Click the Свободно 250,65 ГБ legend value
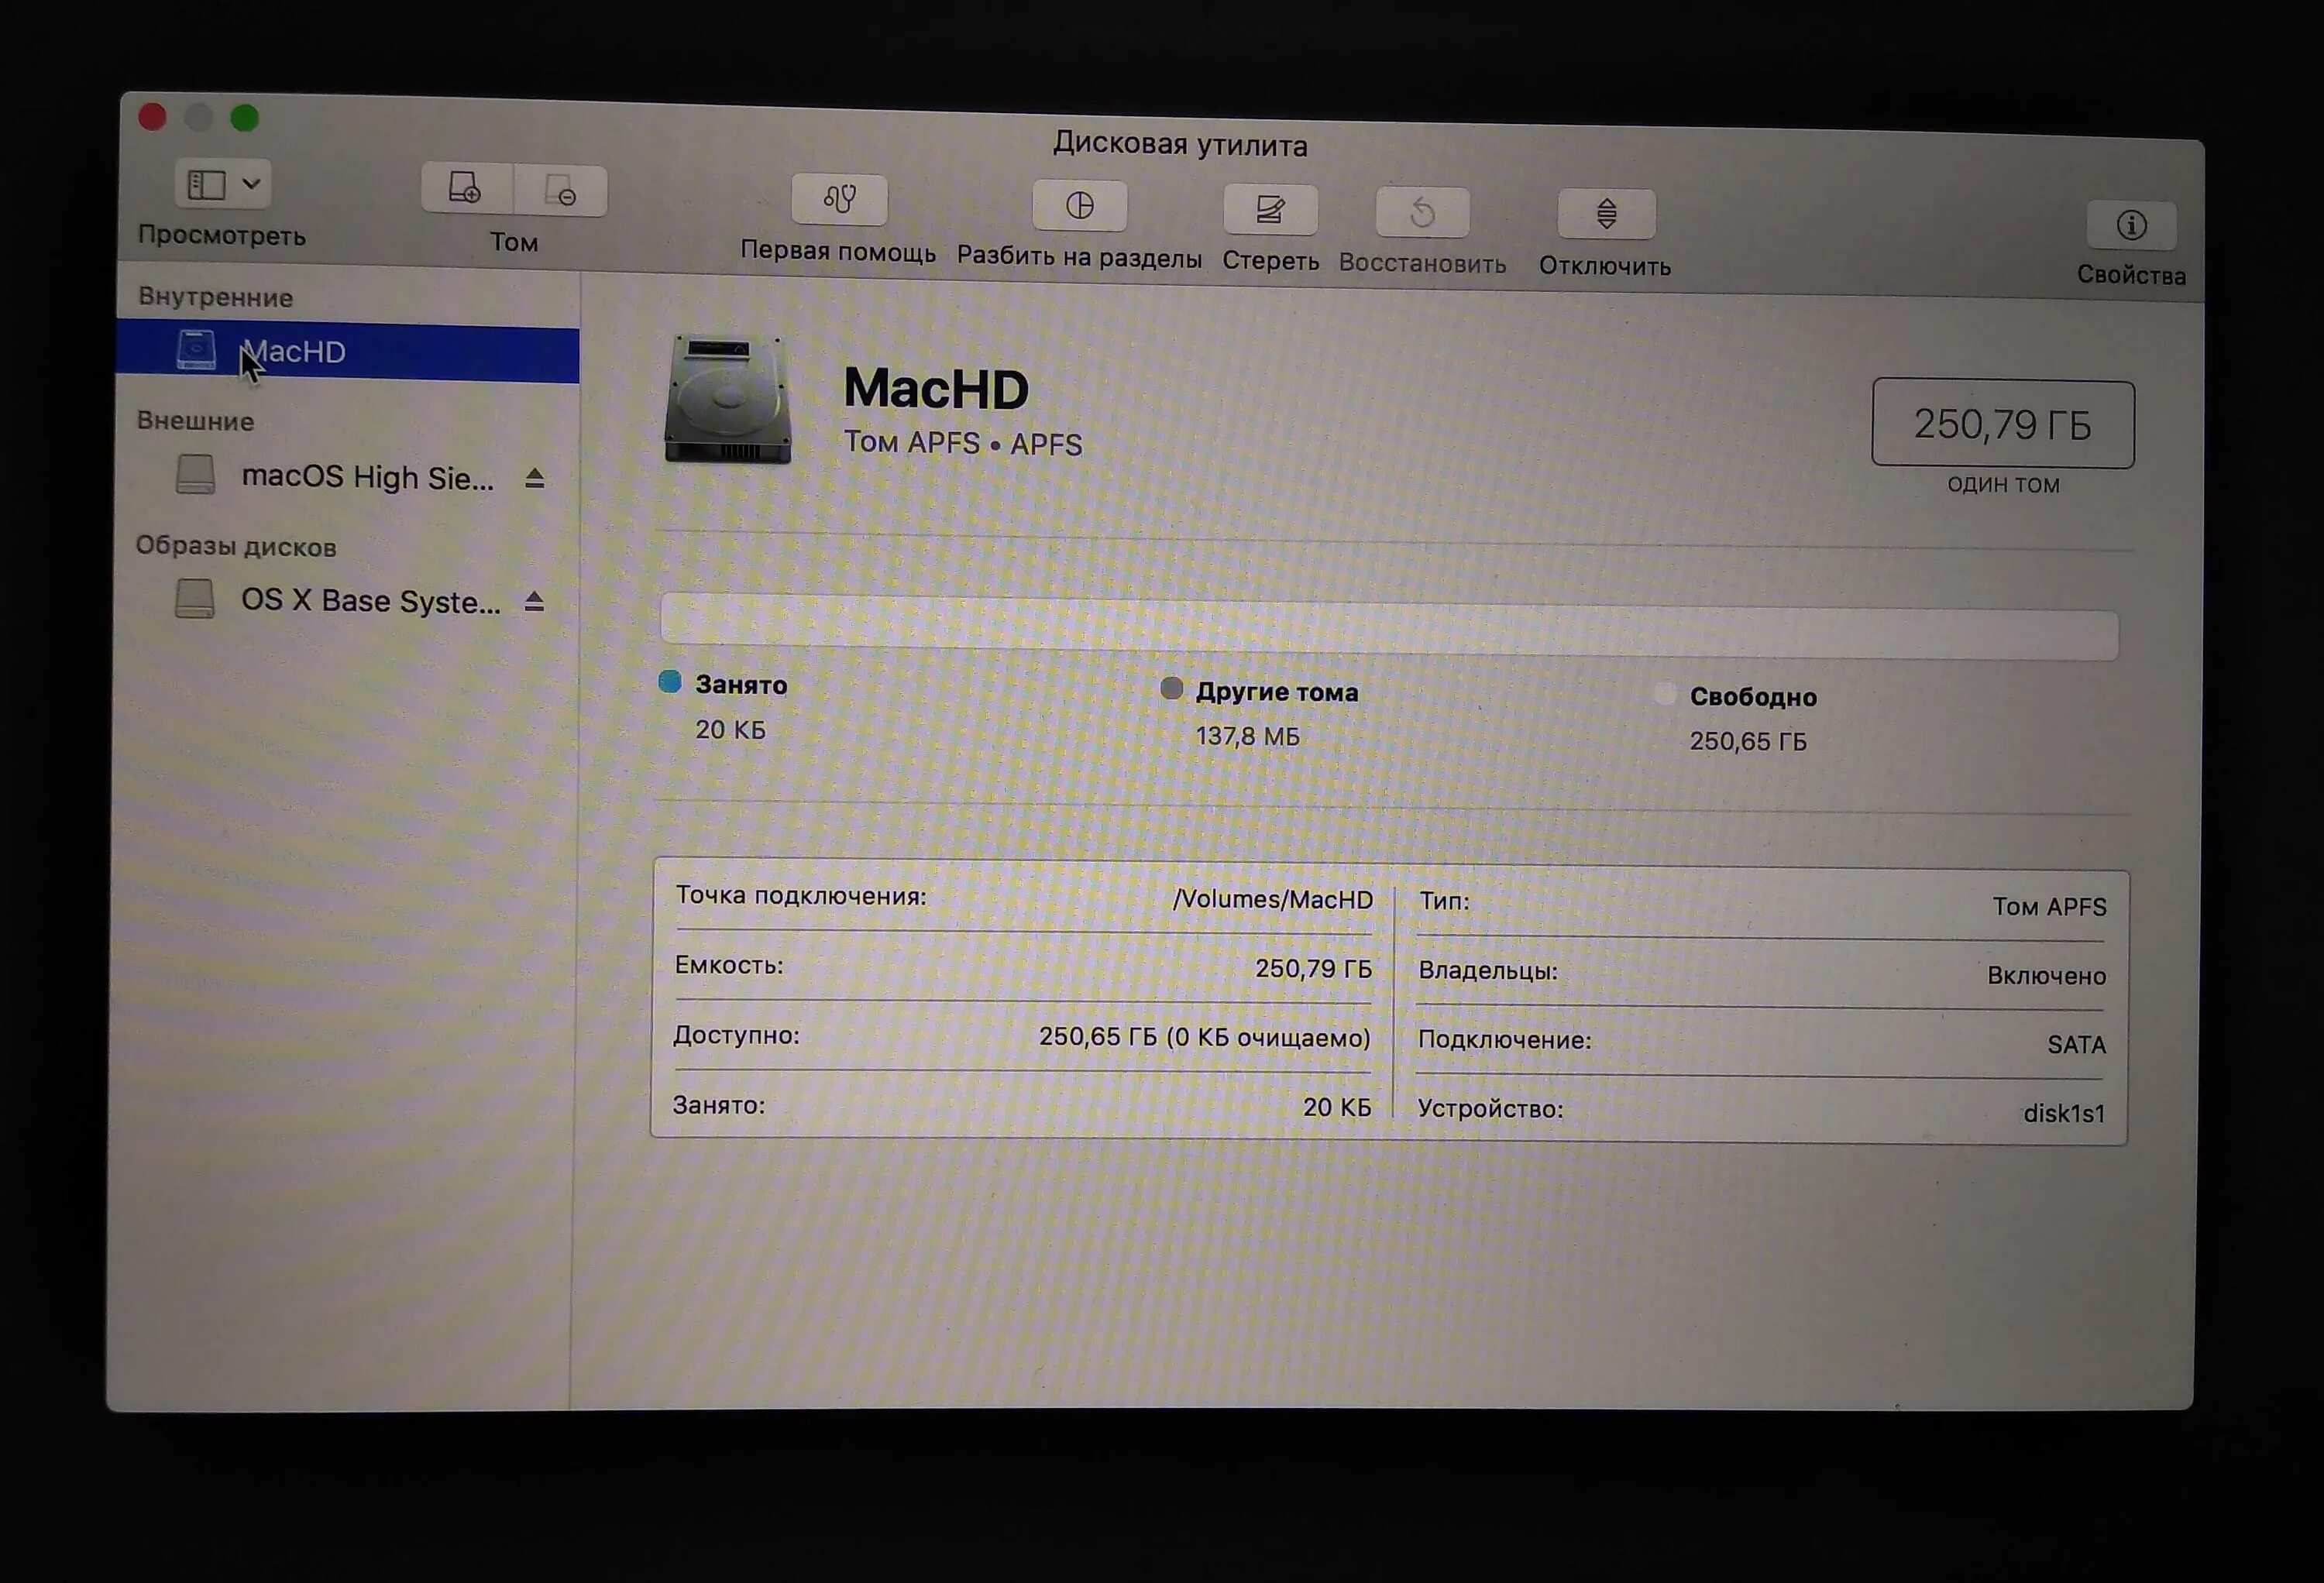 (1748, 741)
